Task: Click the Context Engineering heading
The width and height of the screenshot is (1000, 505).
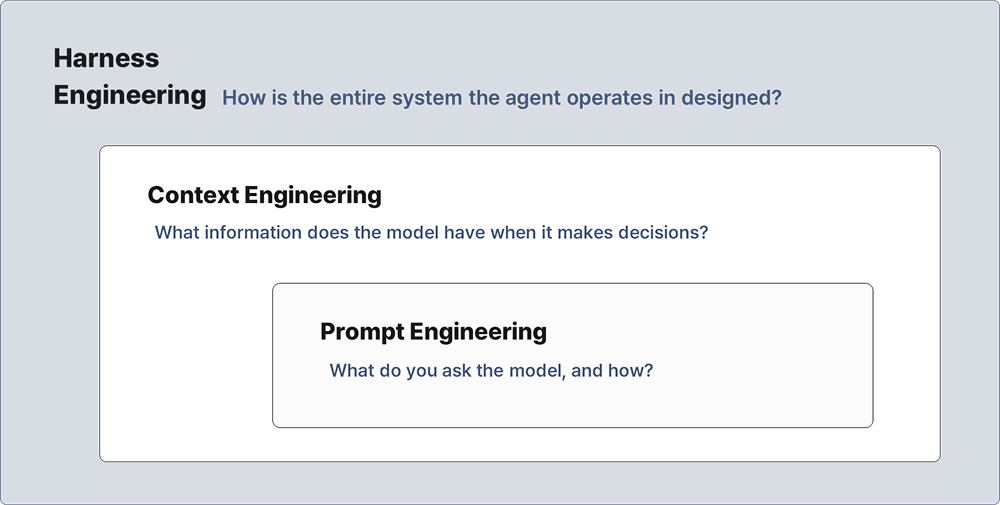Action: click(x=265, y=195)
